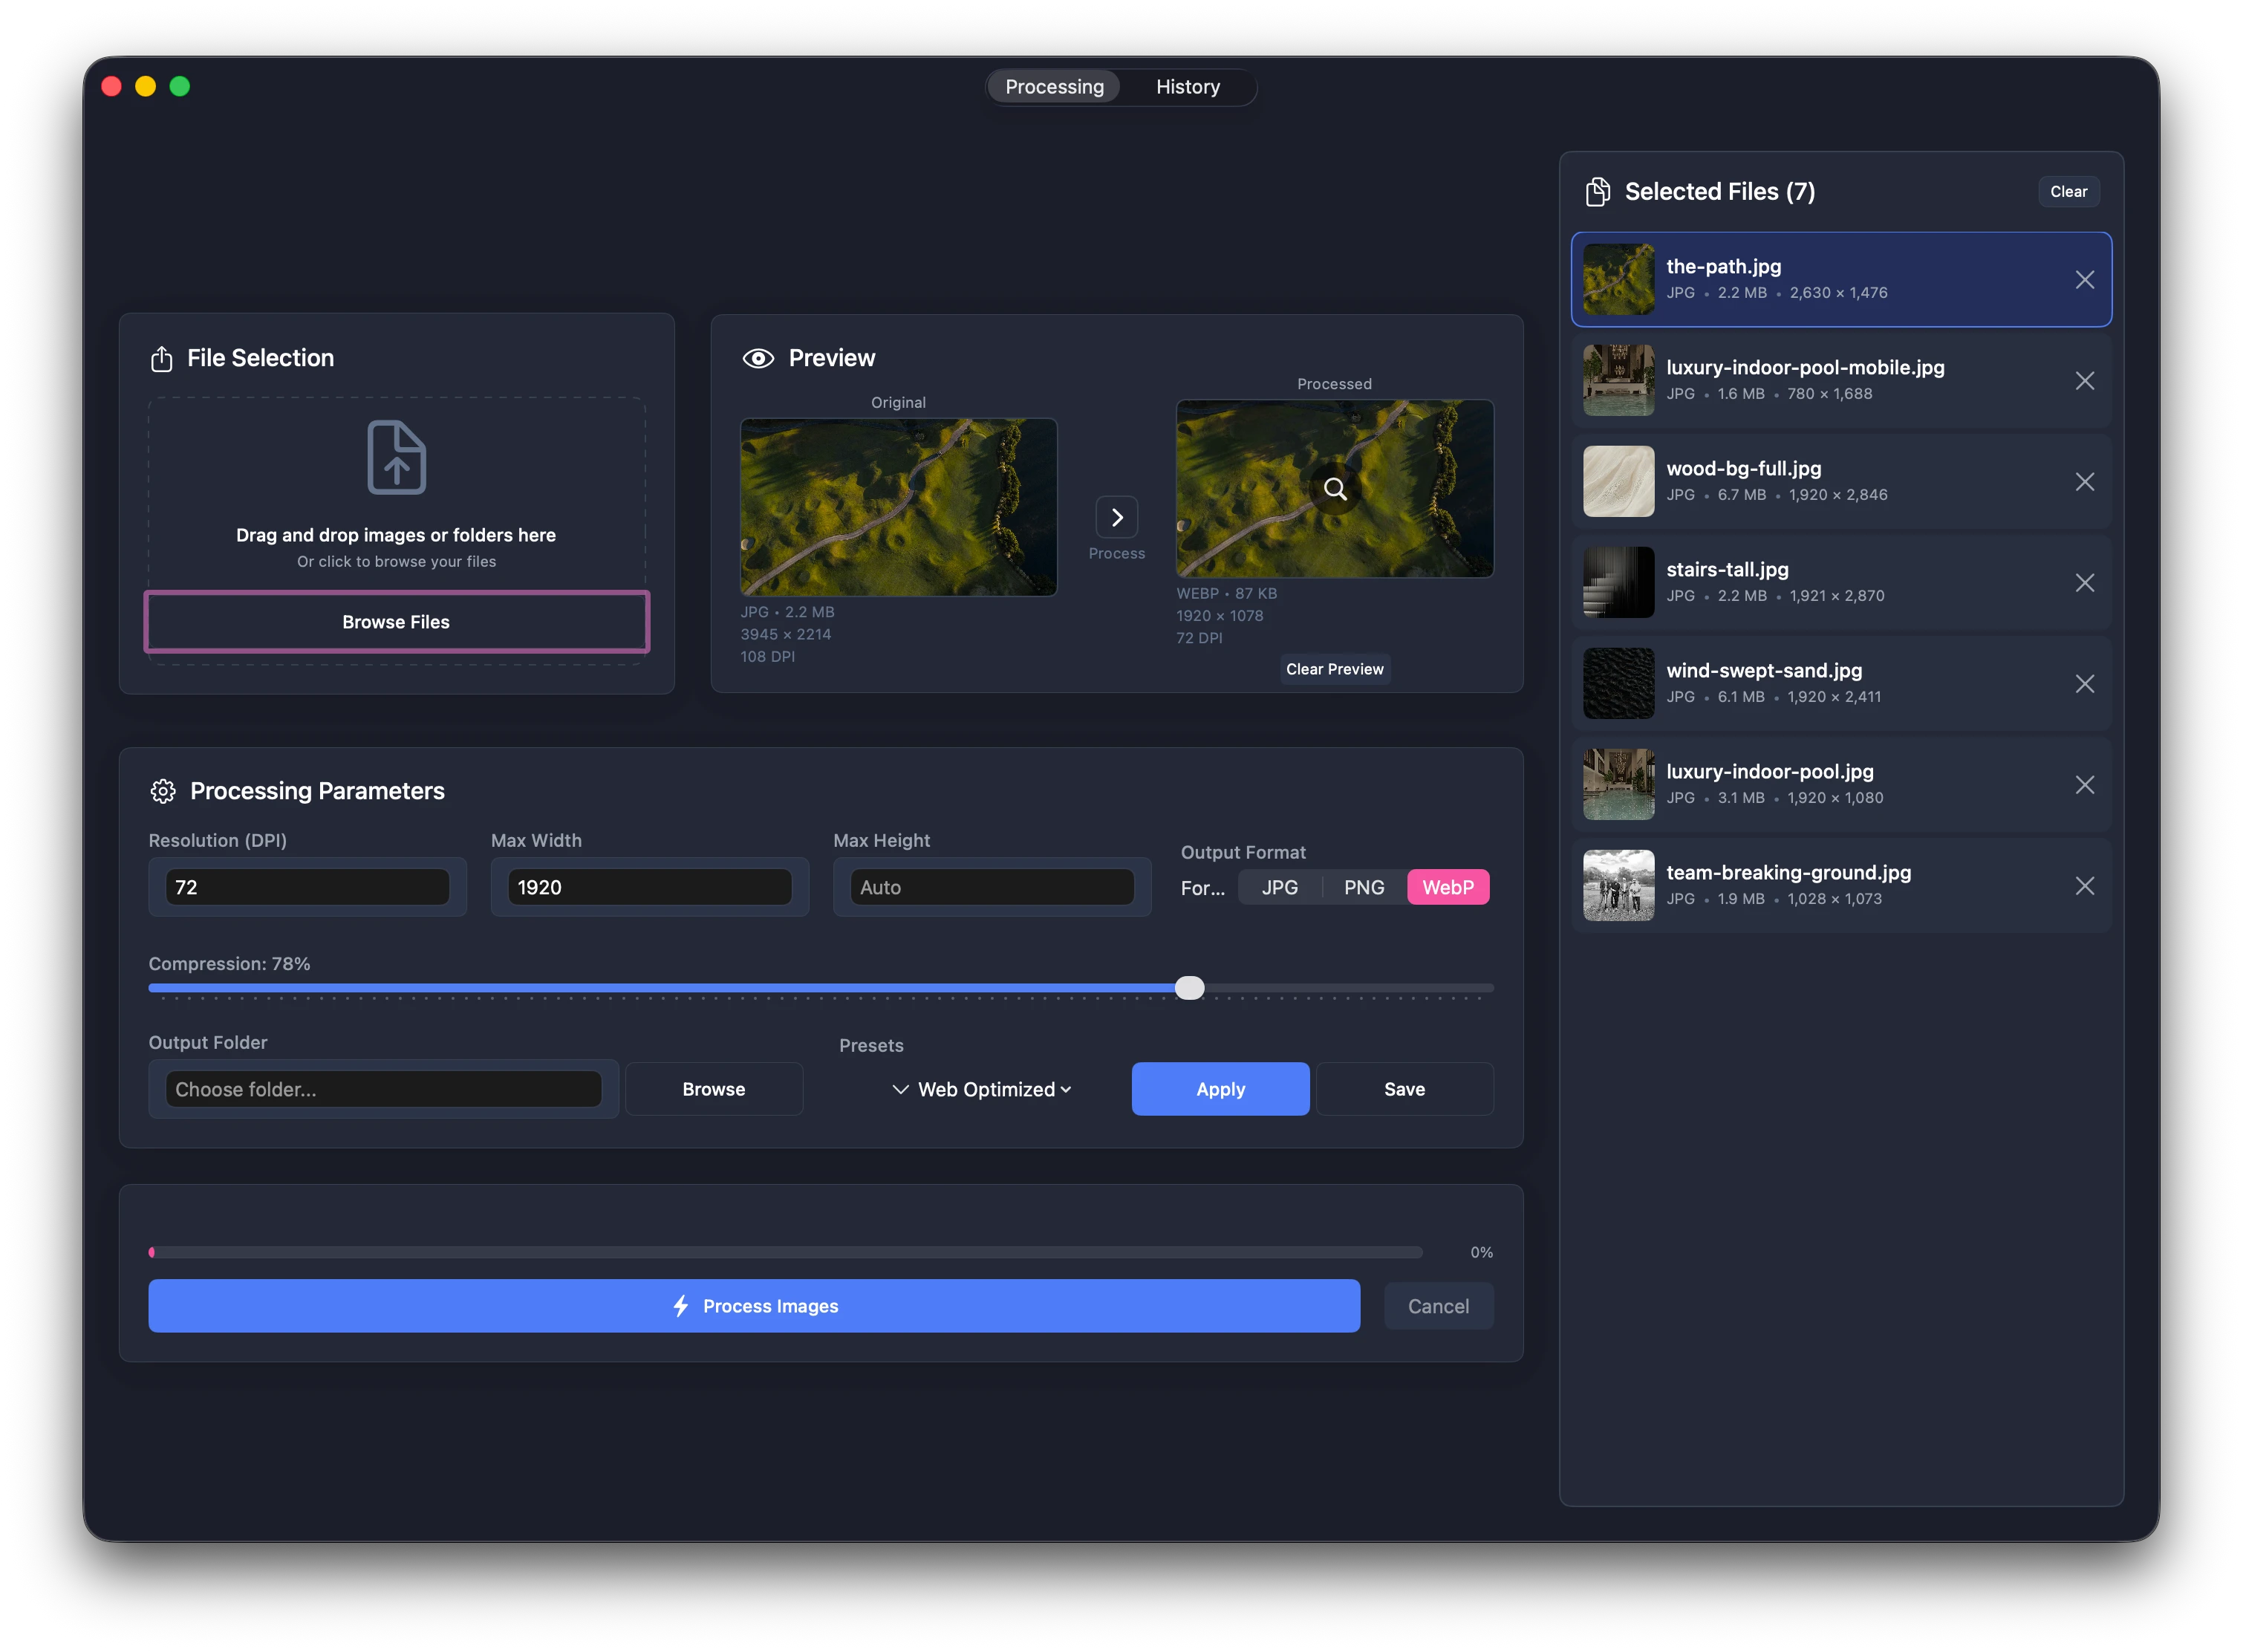Select JPG as the output format
This screenshot has height=1652, width=2243.
point(1279,886)
